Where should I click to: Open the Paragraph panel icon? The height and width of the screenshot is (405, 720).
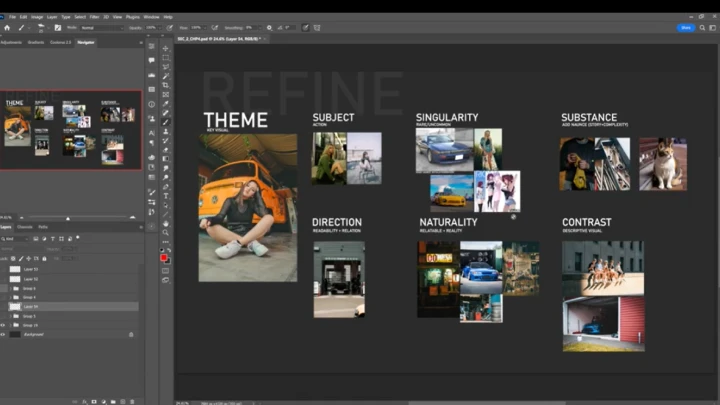[x=152, y=143]
